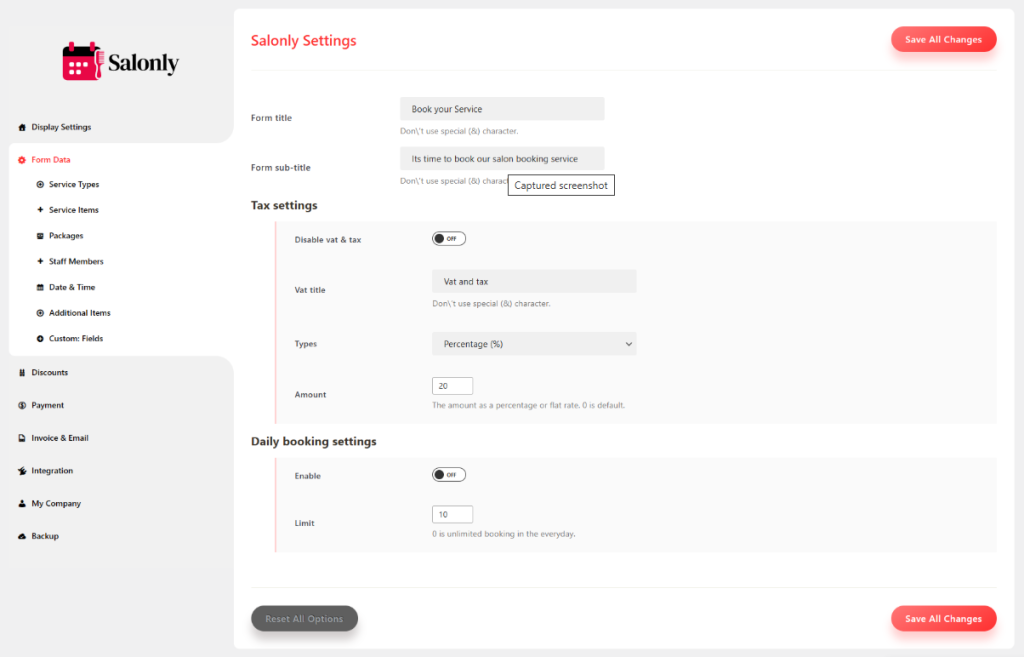Click the top Save All Changes button

coord(943,40)
